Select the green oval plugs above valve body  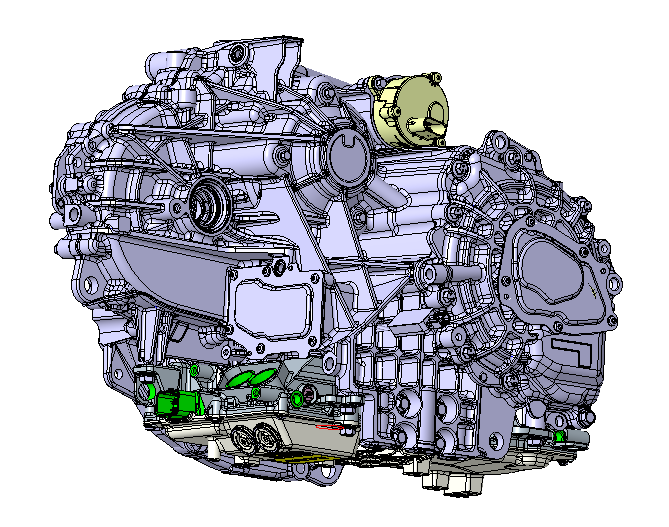pyautogui.click(x=250, y=379)
